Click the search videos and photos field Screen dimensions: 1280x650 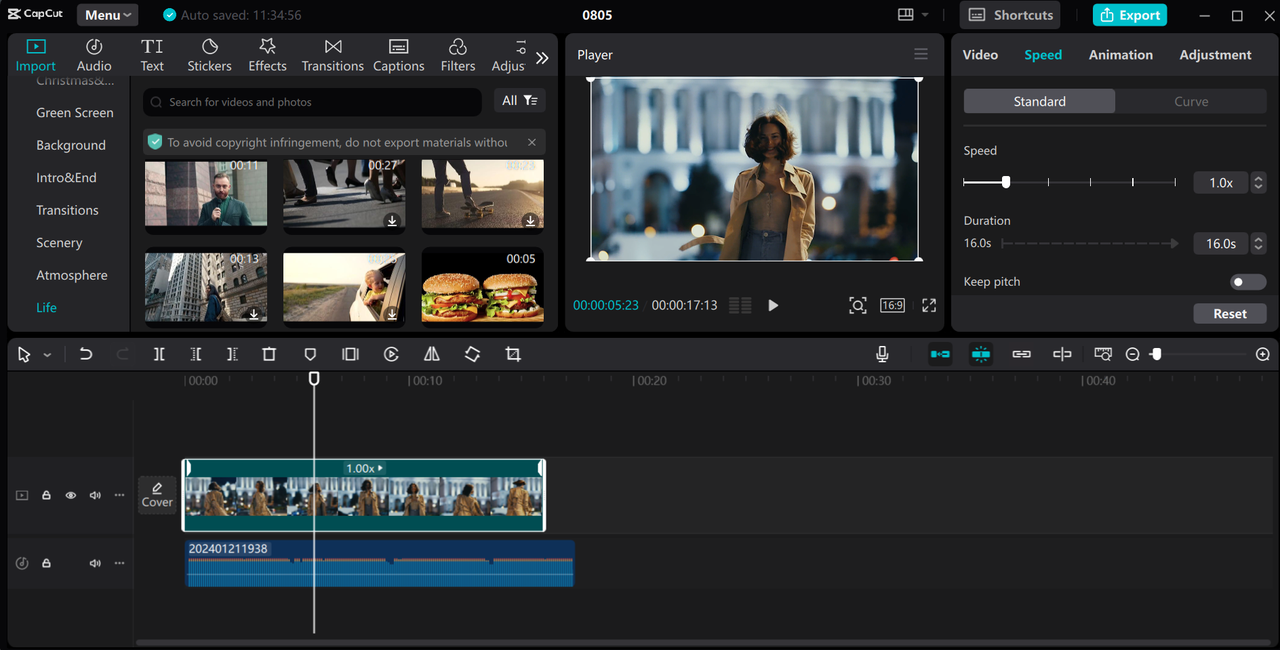pyautogui.click(x=312, y=102)
